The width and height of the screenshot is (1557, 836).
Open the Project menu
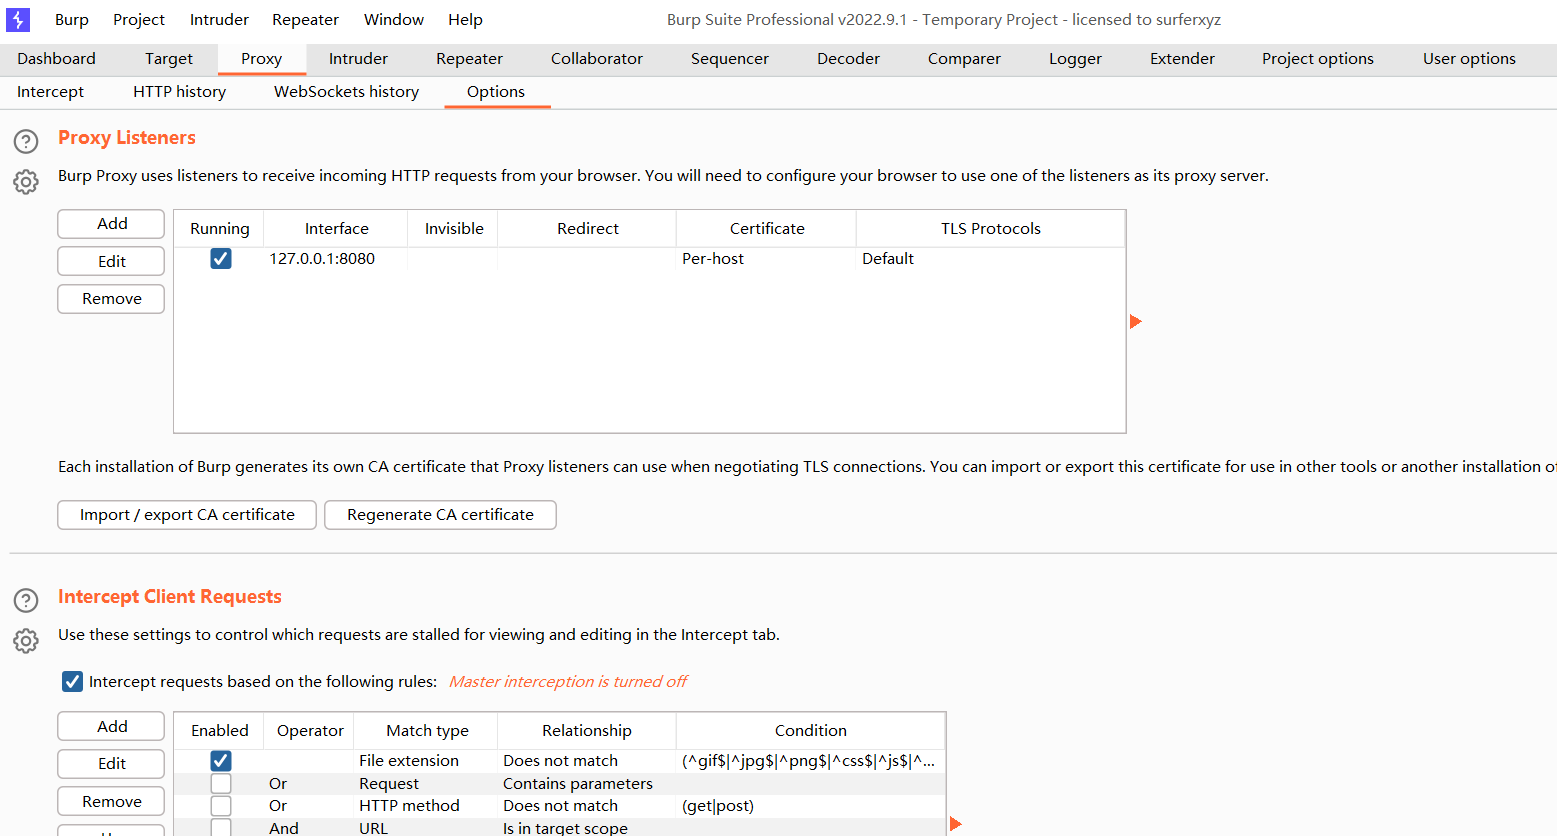point(139,20)
